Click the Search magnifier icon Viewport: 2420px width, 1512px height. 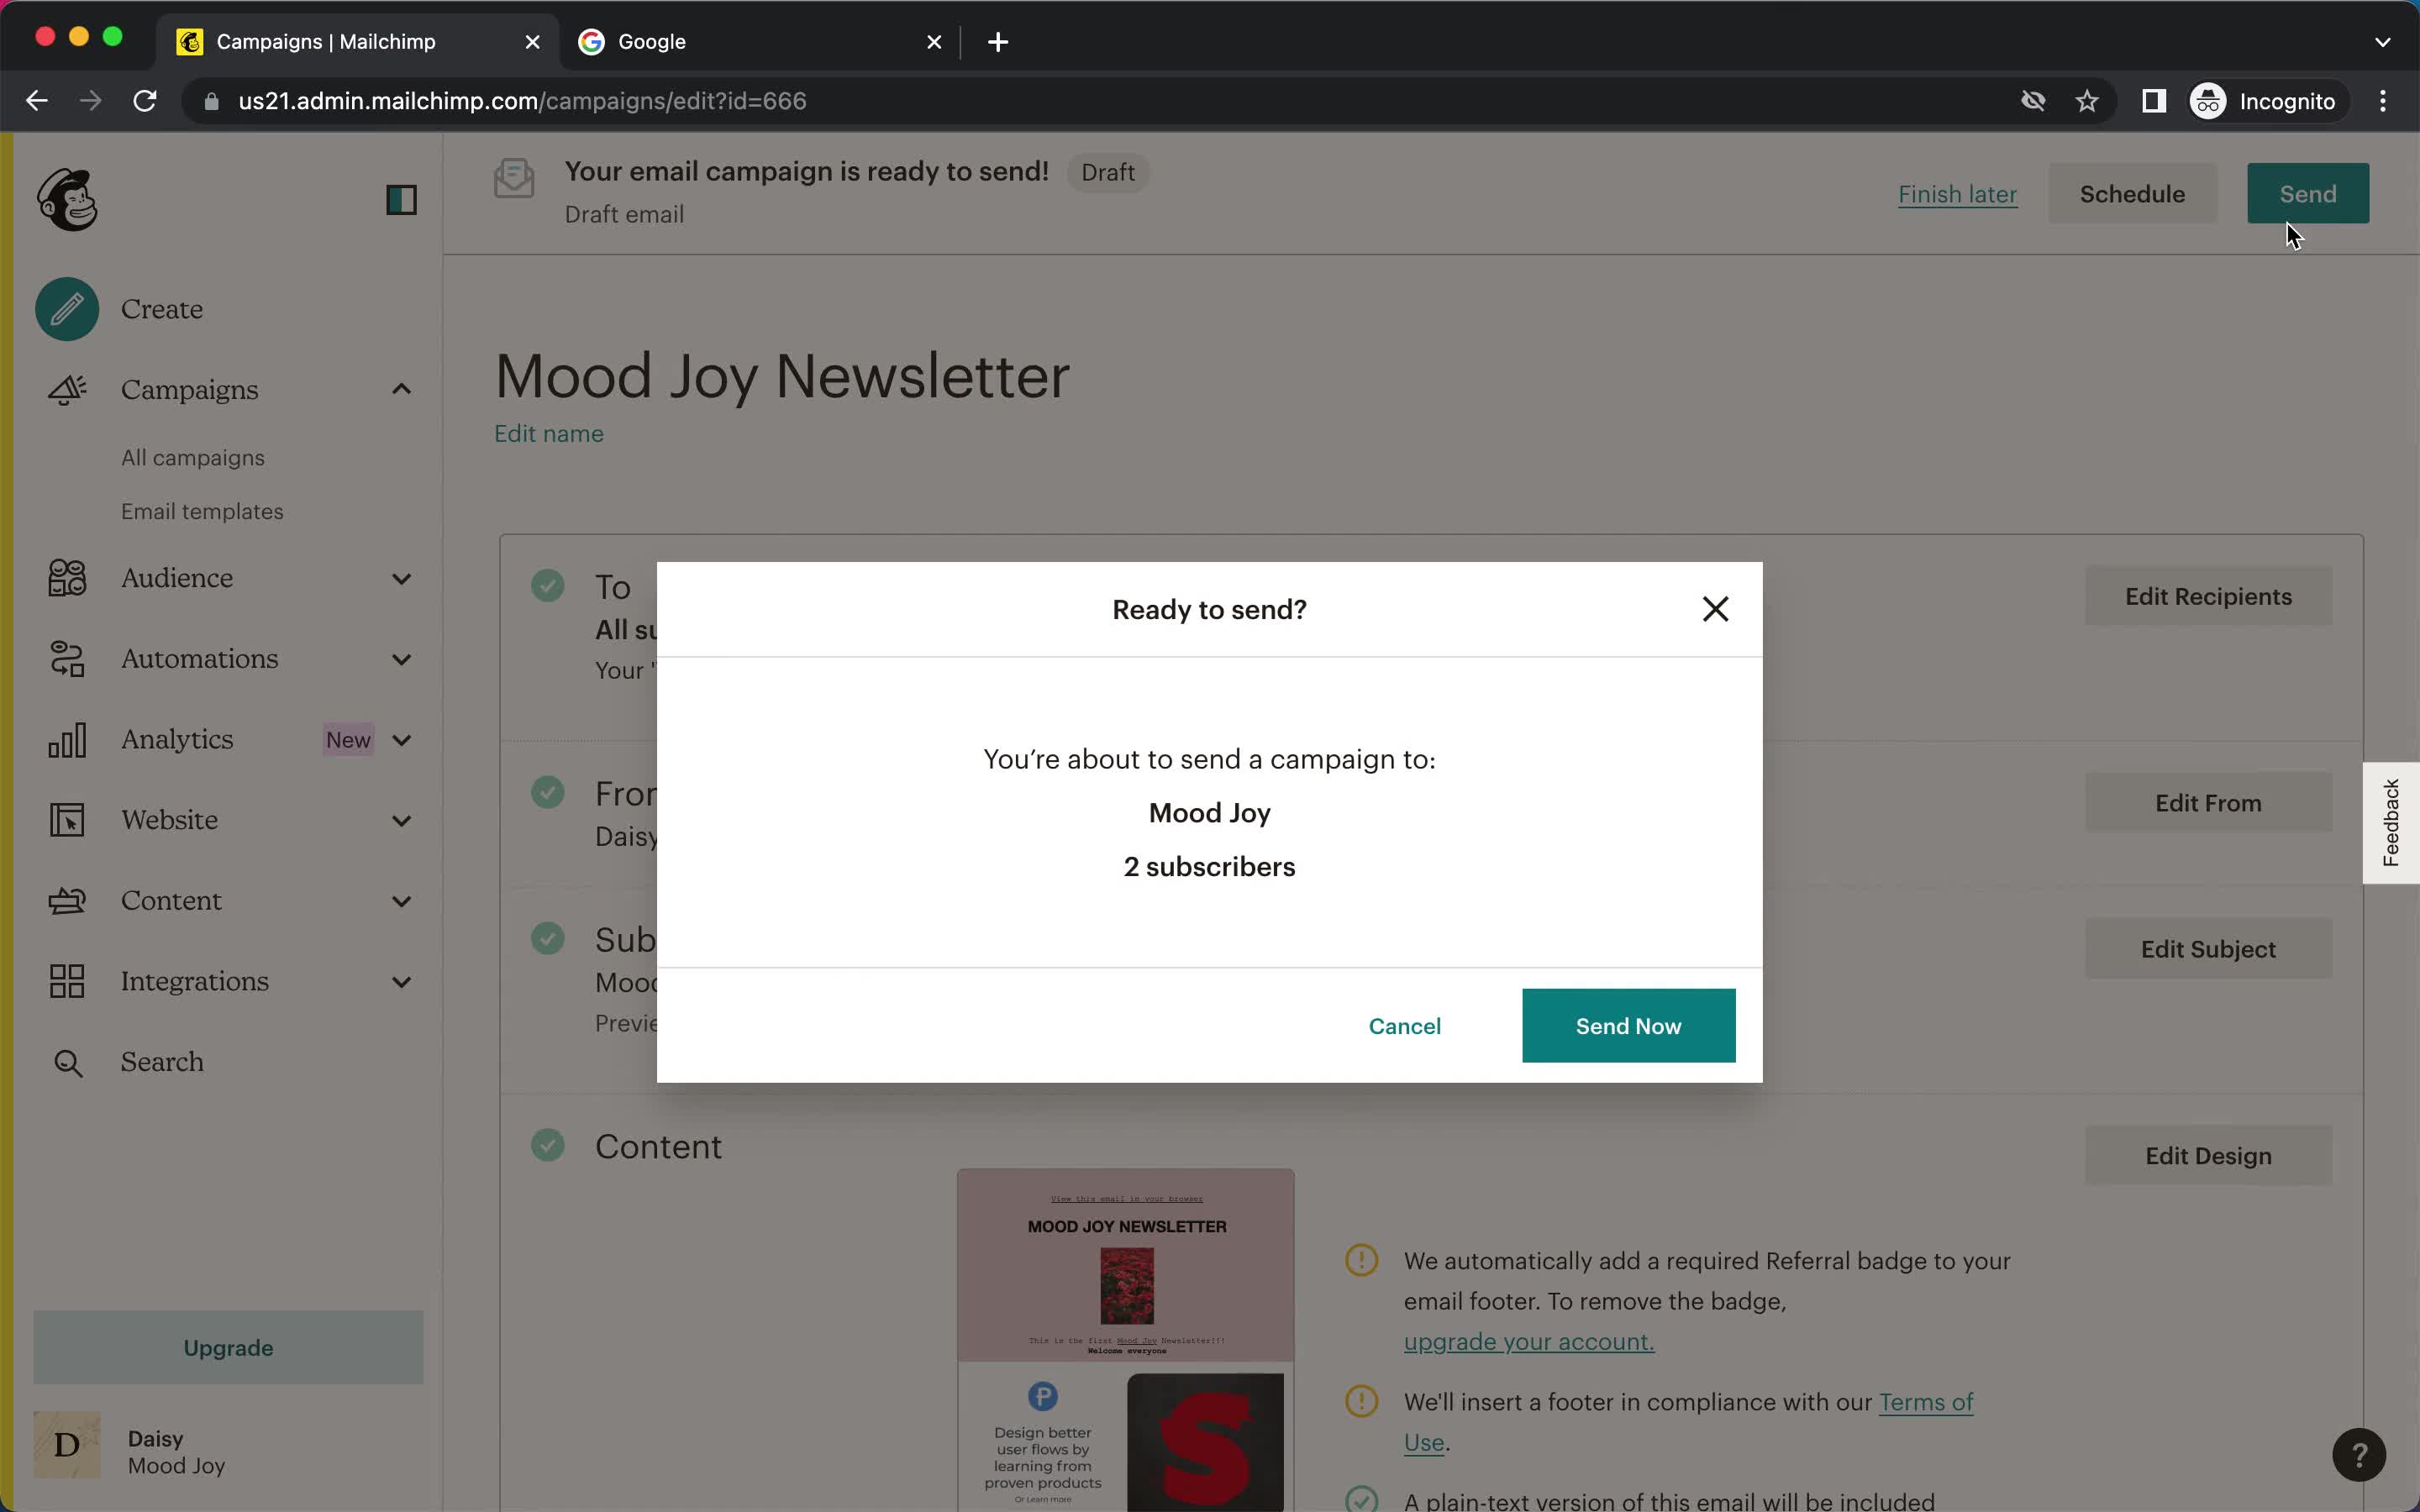pos(66,1061)
